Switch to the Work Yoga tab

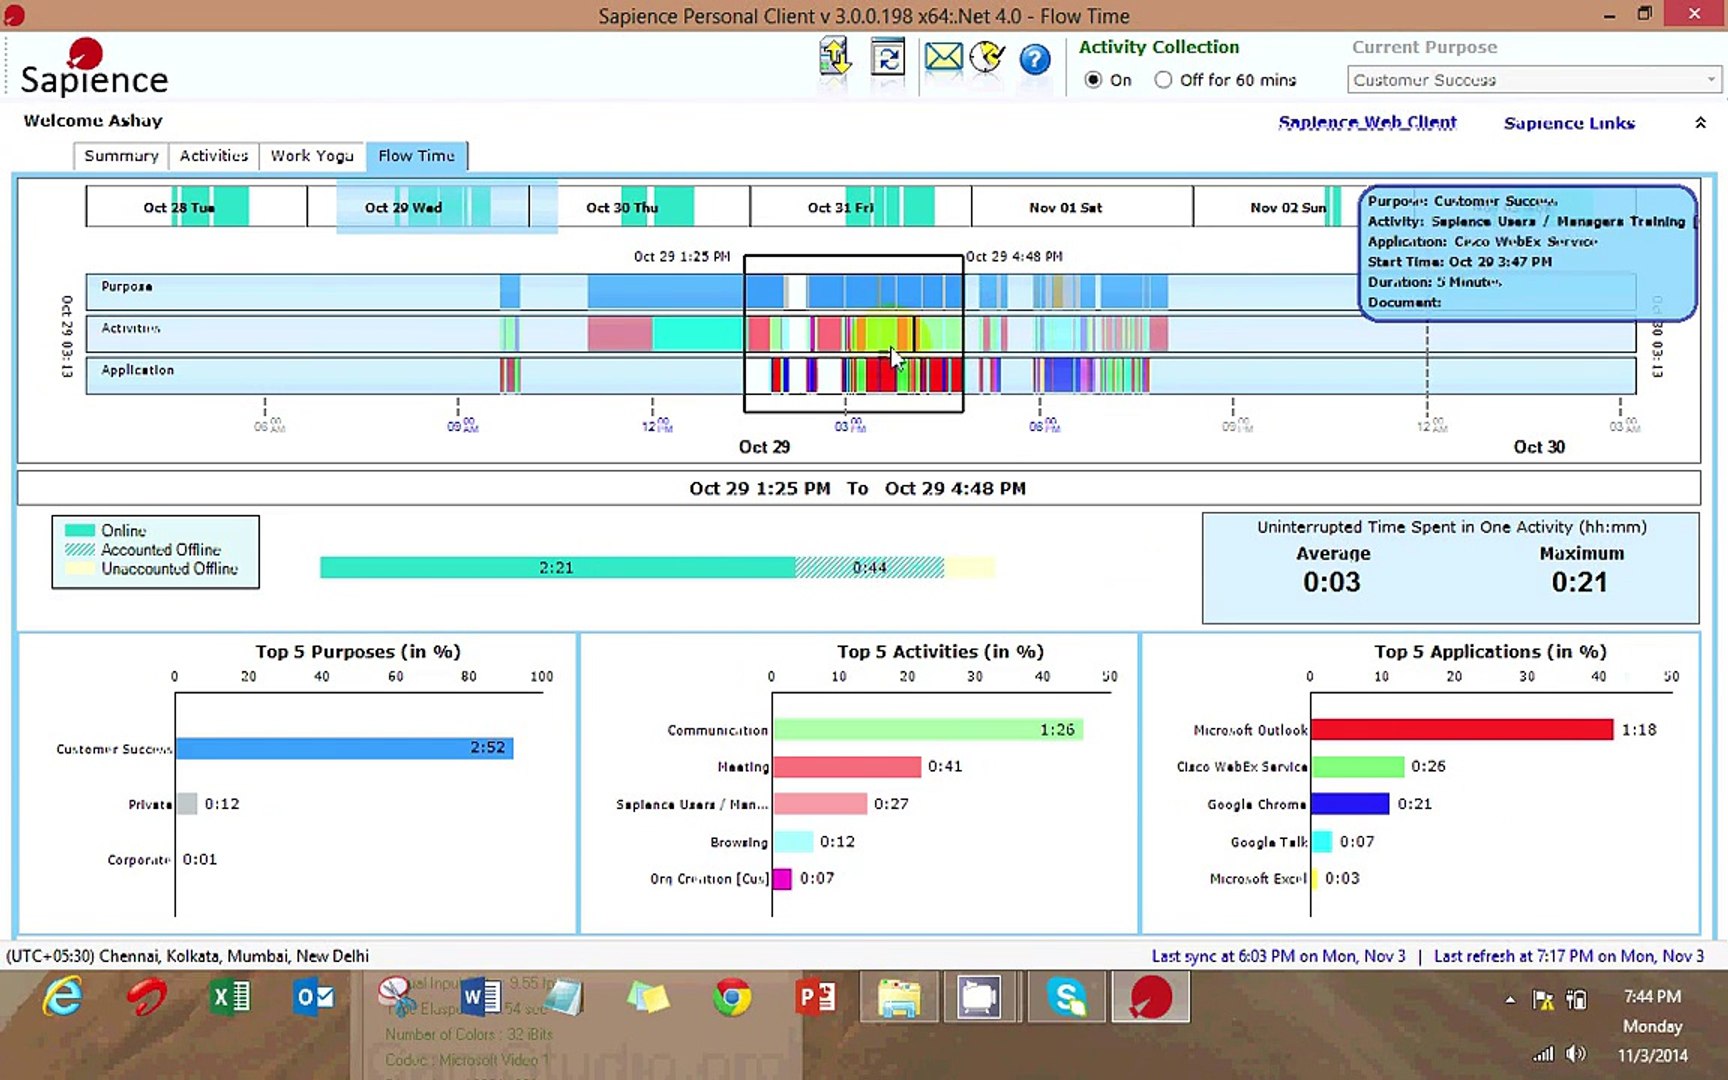pyautogui.click(x=312, y=156)
